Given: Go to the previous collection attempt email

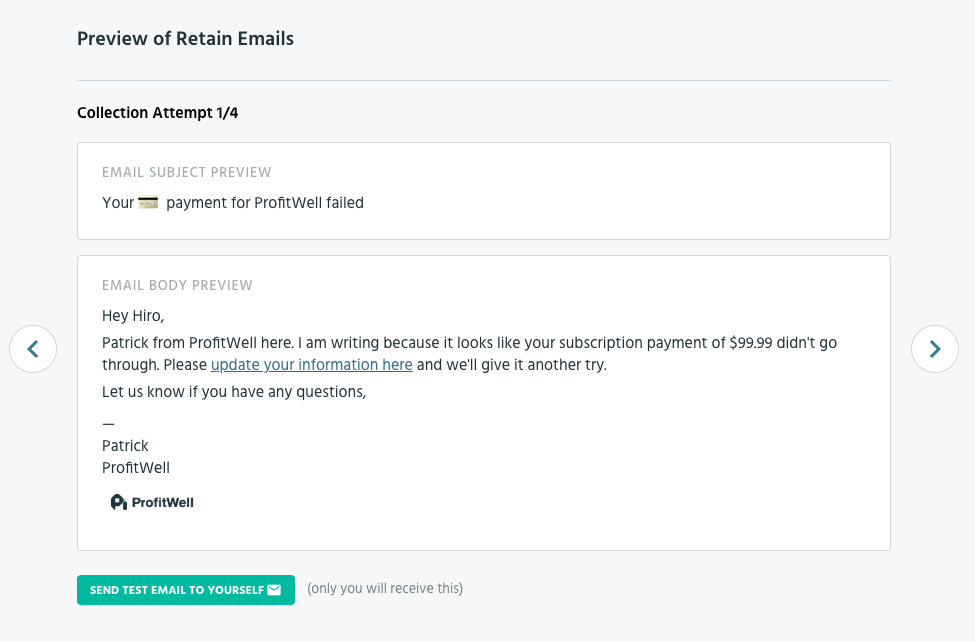Looking at the screenshot, I should tap(33, 349).
